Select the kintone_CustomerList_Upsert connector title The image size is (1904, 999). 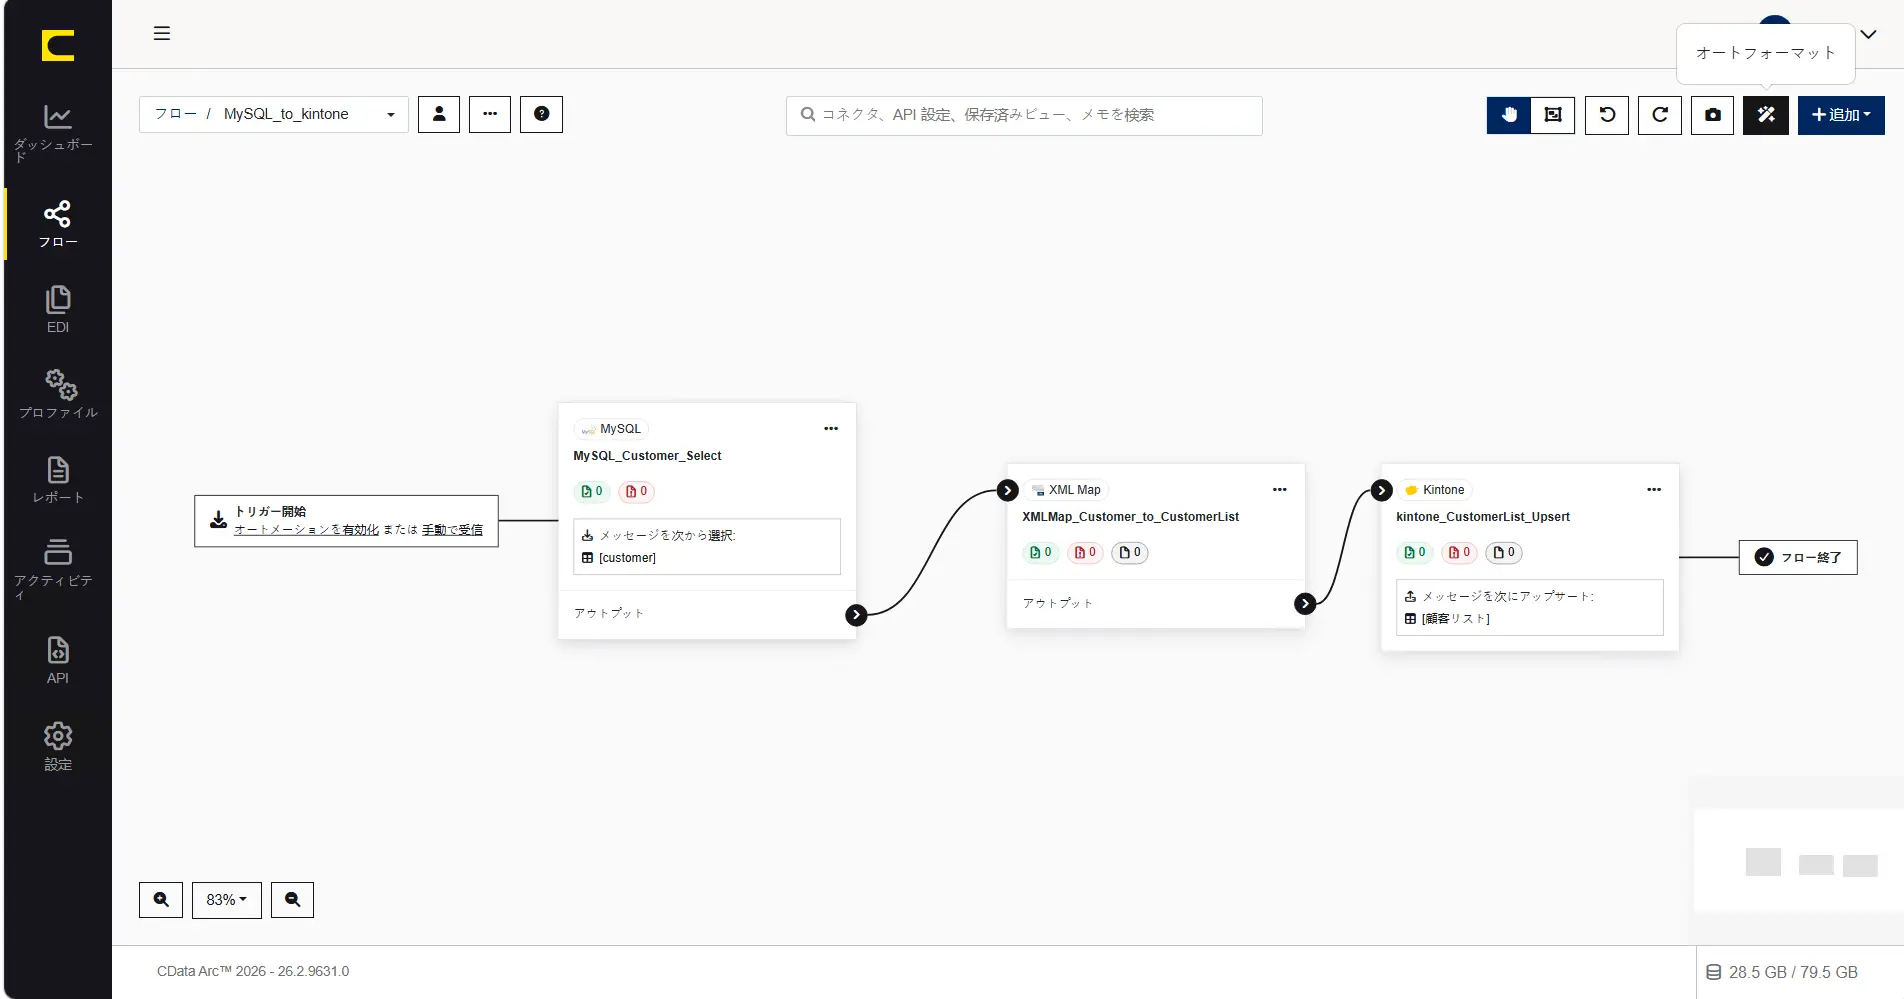(x=1483, y=517)
